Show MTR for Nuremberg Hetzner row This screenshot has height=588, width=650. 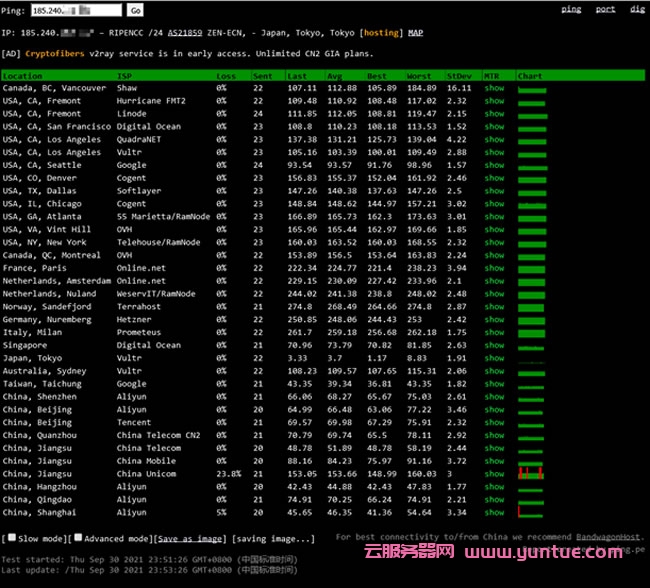494,319
